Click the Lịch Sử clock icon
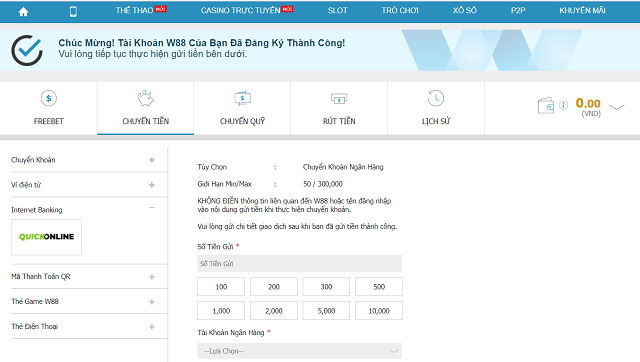 [436, 98]
